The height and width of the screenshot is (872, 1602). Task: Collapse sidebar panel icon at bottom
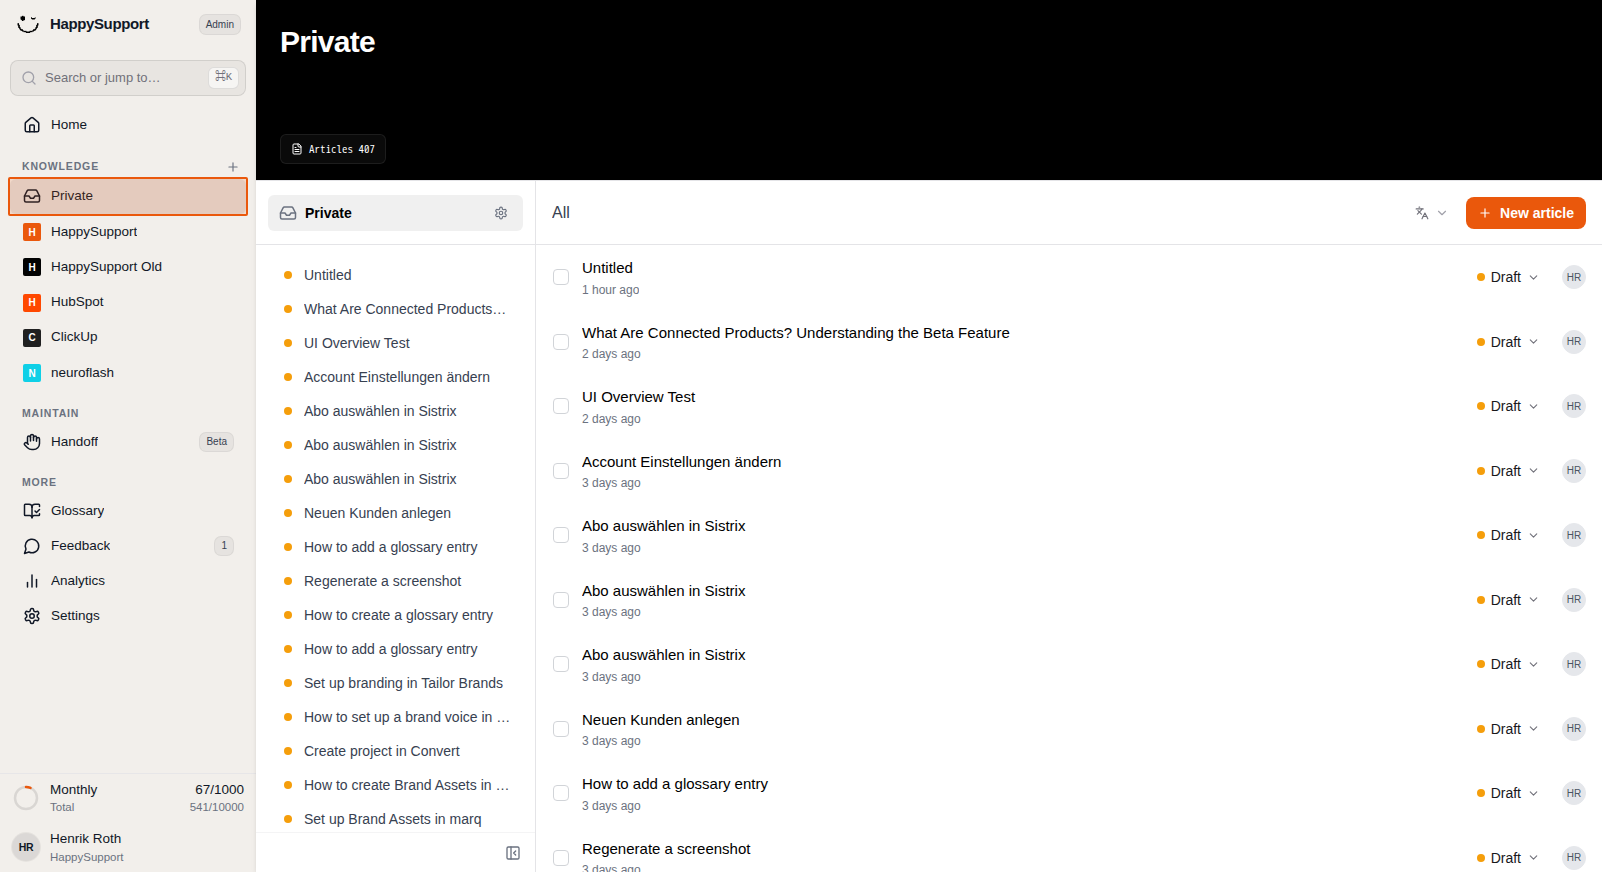pos(513,853)
